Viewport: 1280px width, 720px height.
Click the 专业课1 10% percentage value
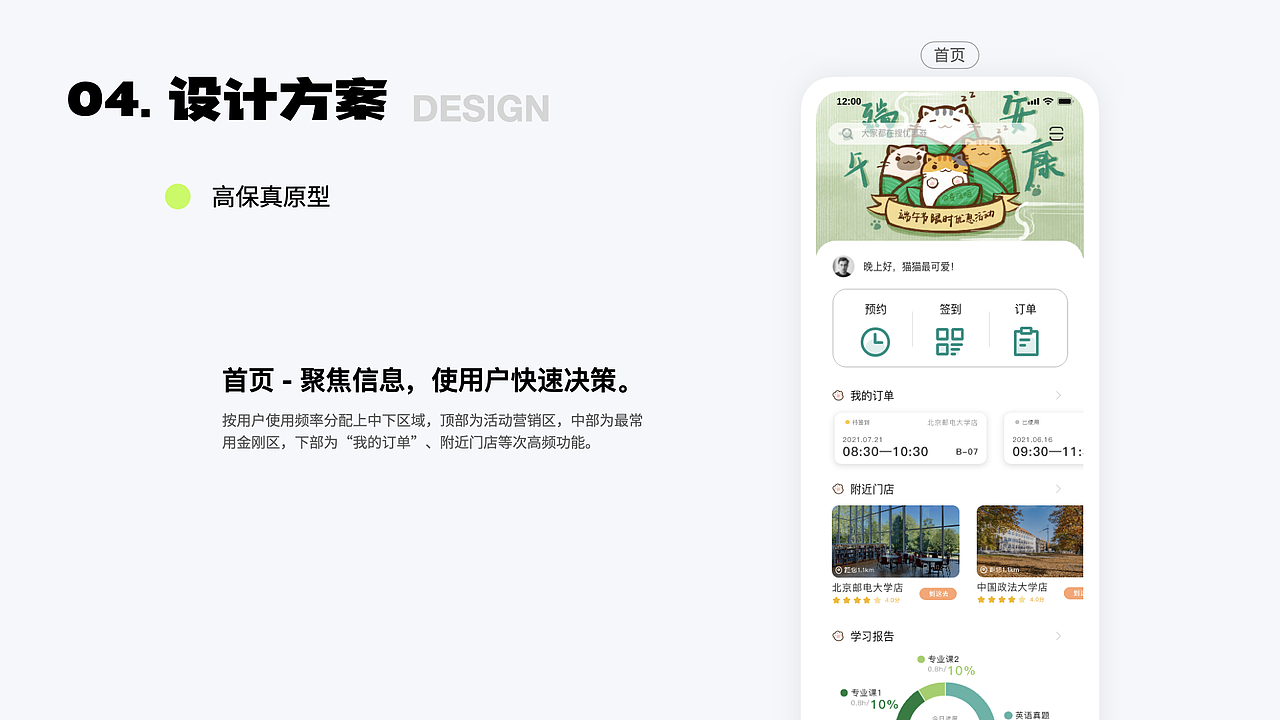tap(884, 704)
